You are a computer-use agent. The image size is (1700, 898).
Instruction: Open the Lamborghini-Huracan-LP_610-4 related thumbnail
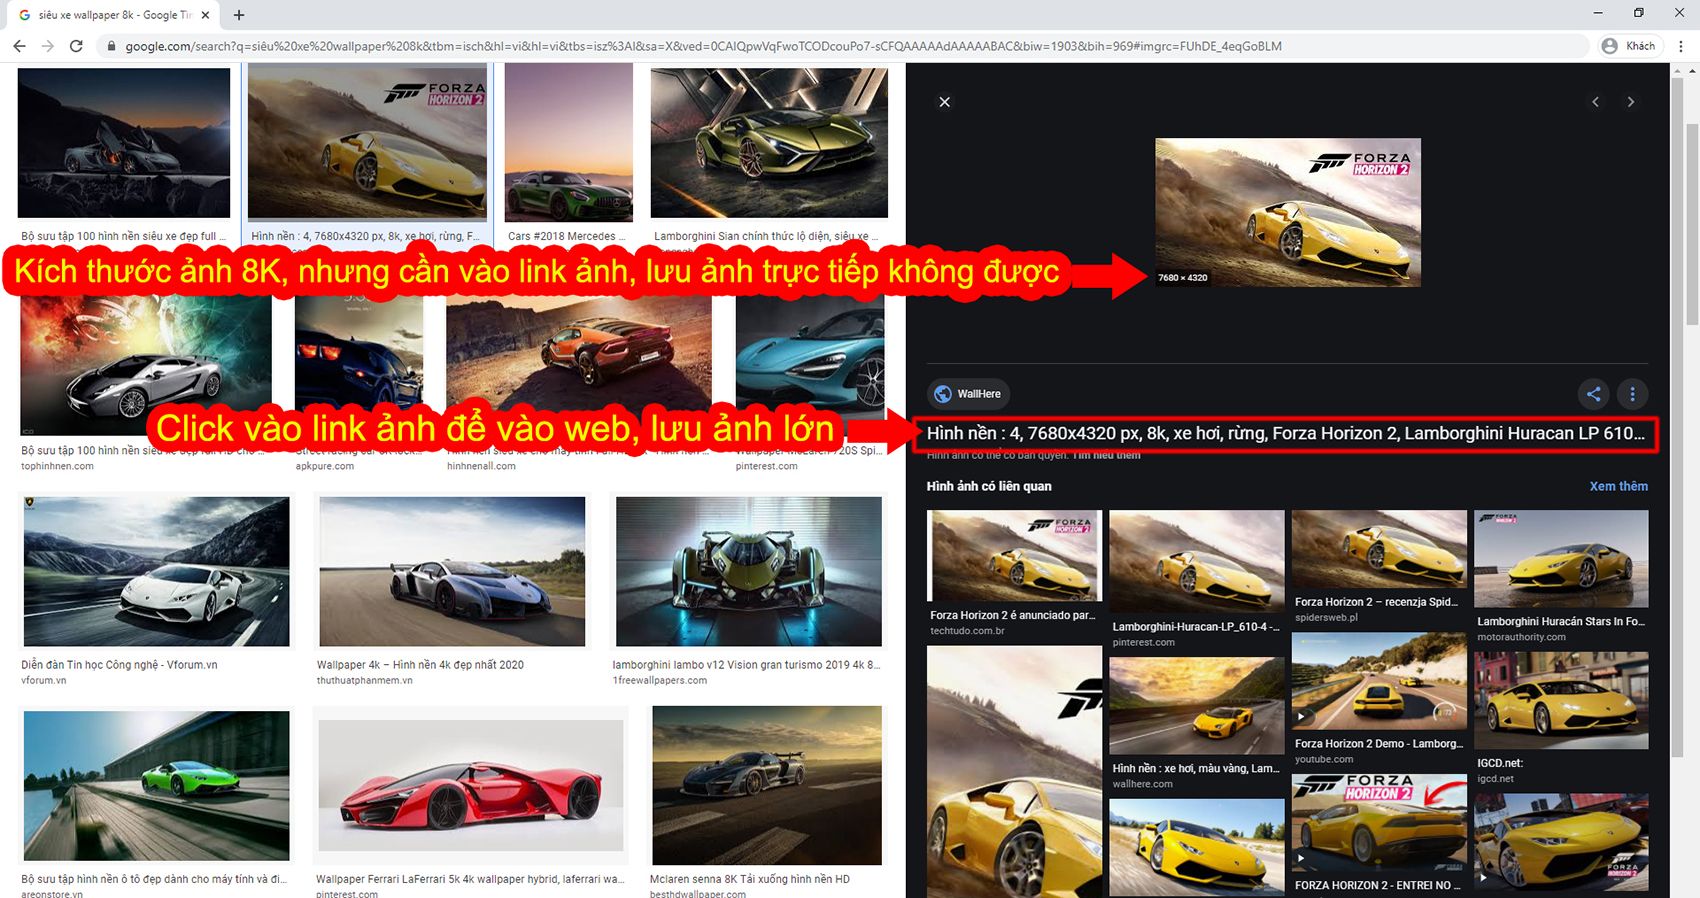tap(1197, 562)
